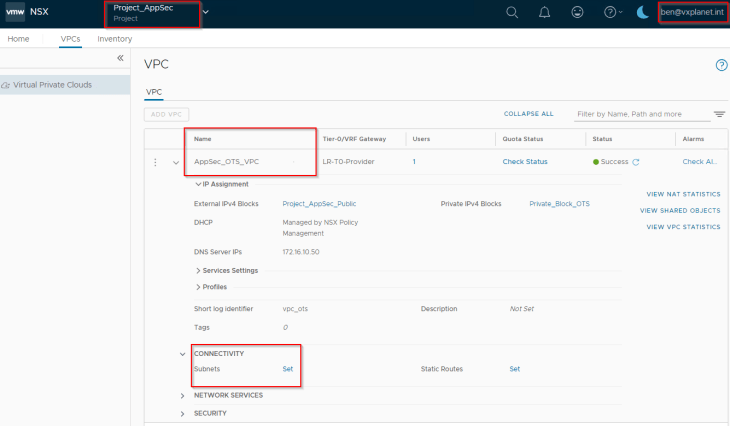
Task: Open VPC page help icon
Action: click(x=721, y=65)
